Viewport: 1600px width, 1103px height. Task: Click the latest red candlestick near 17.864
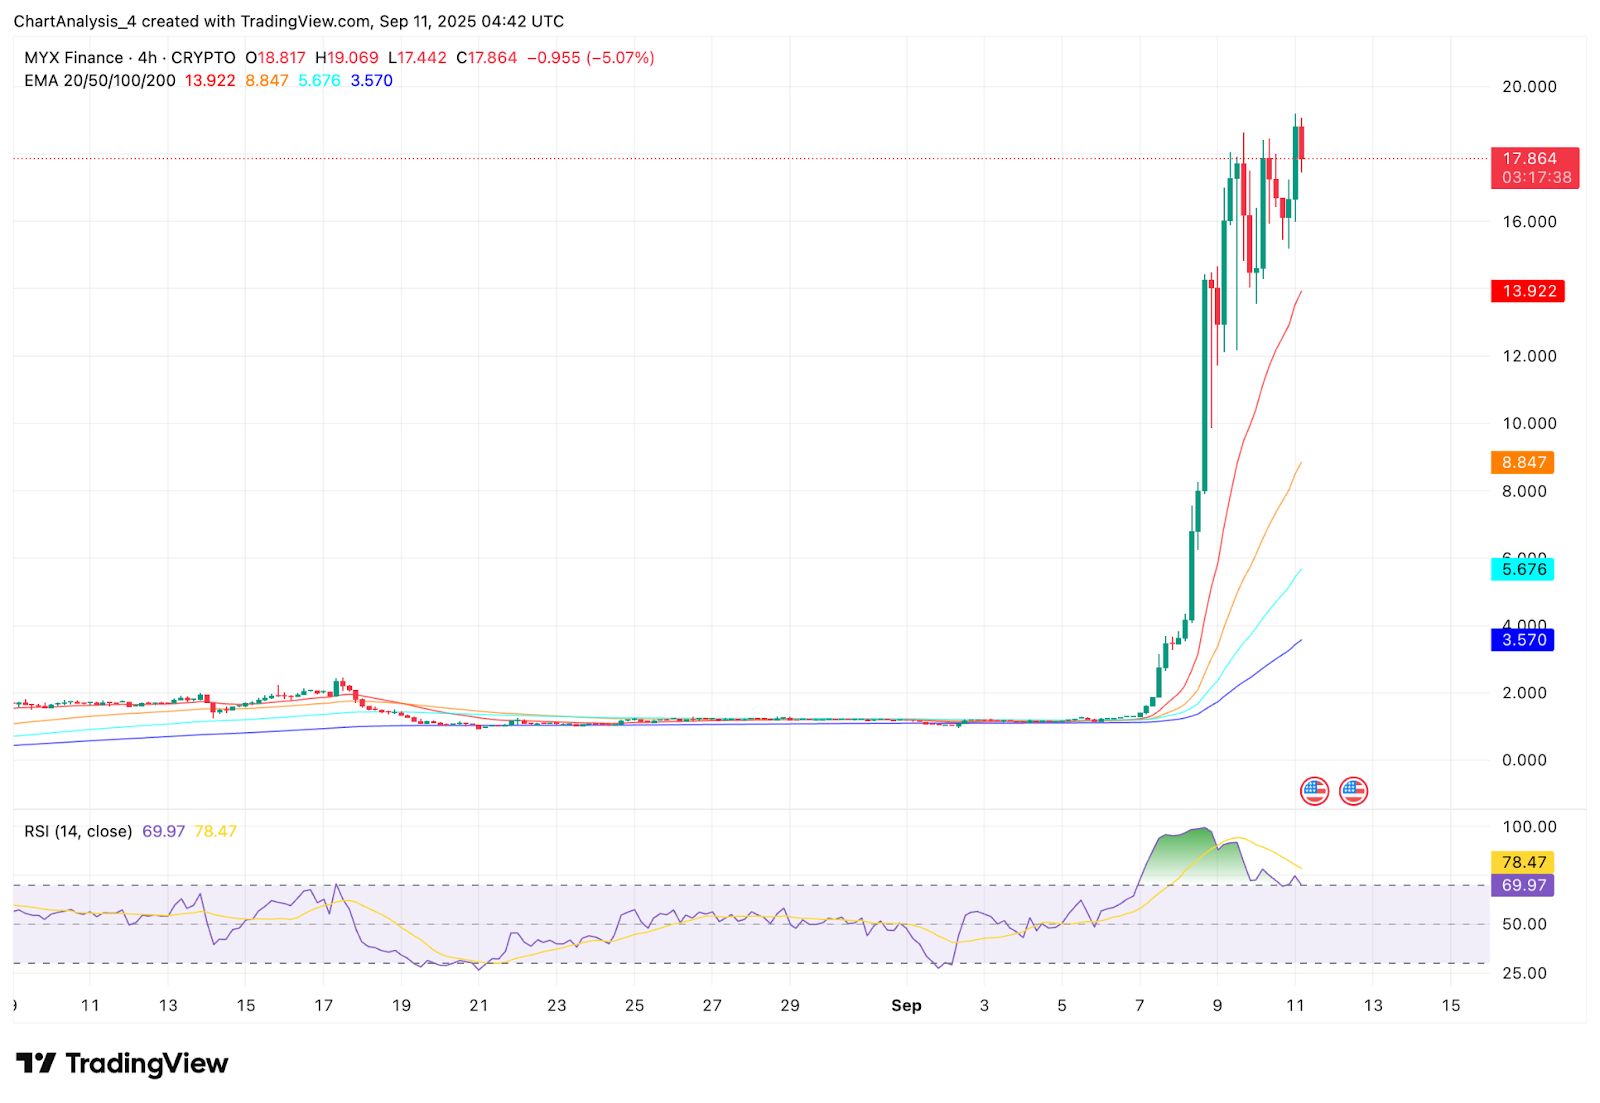1301,144
